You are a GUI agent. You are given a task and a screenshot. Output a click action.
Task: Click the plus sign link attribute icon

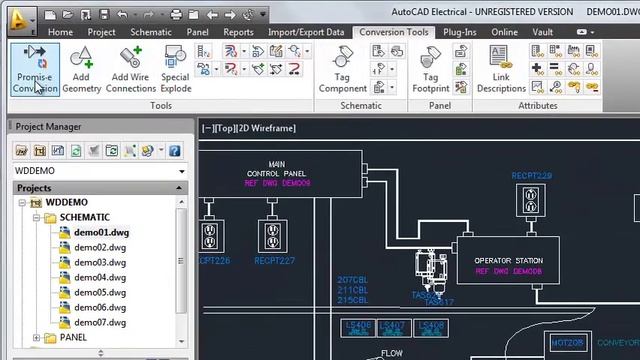pos(537,69)
